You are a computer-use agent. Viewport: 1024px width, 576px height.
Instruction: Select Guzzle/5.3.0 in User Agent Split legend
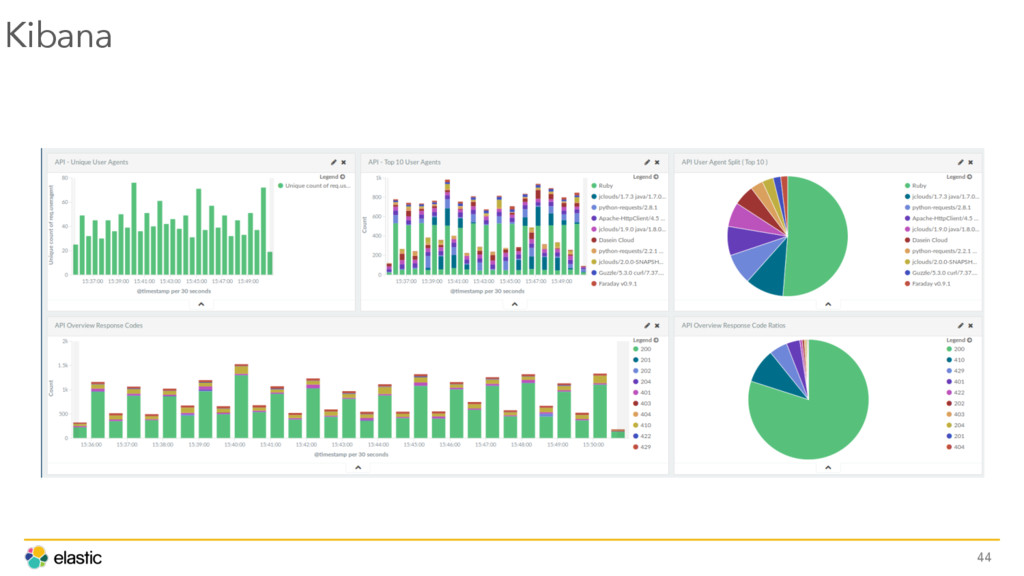coord(942,273)
